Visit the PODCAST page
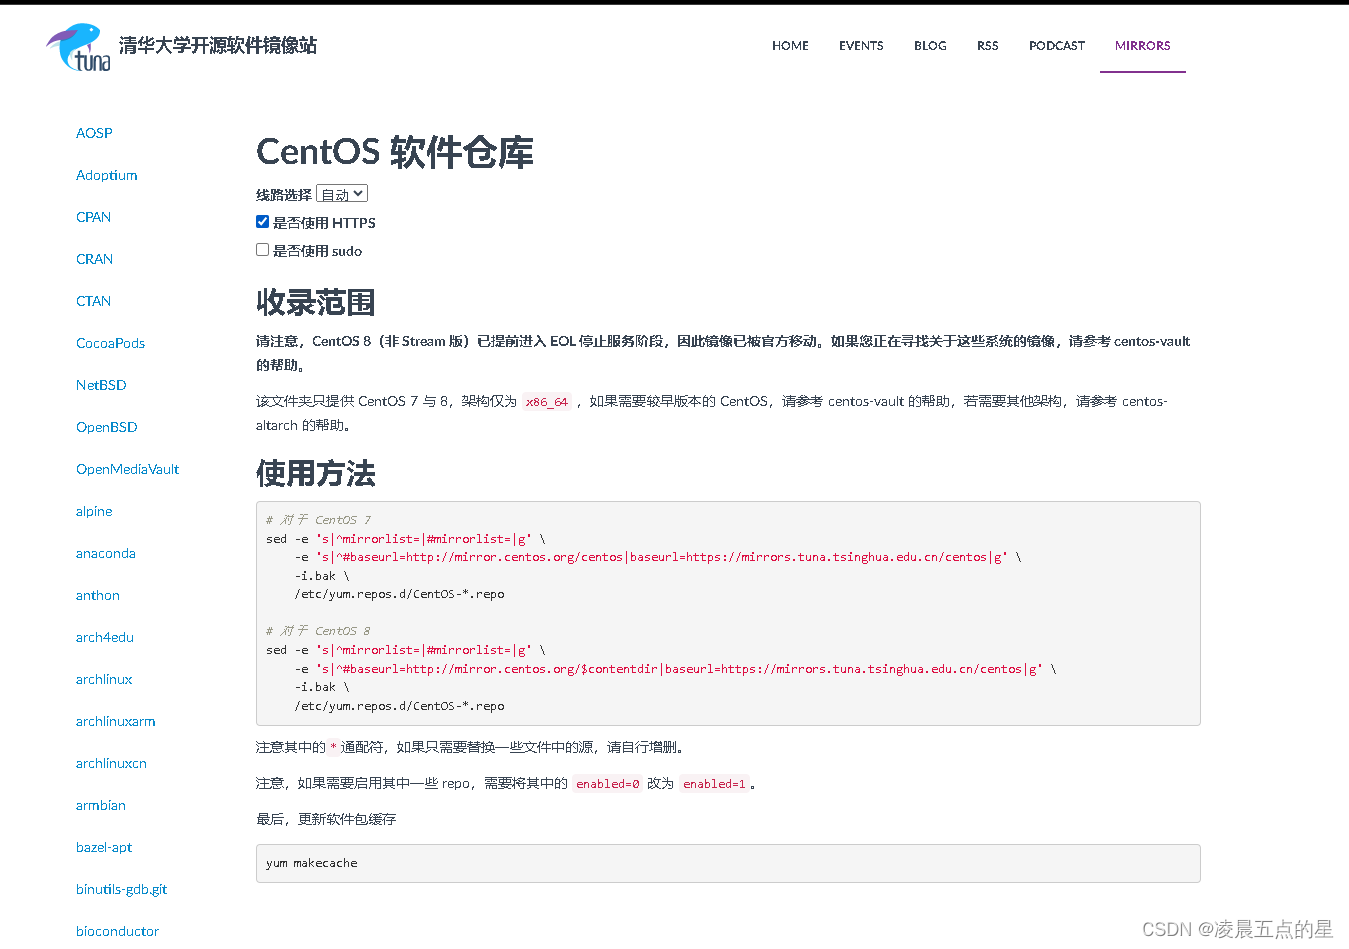1349x949 pixels. pos(1056,45)
